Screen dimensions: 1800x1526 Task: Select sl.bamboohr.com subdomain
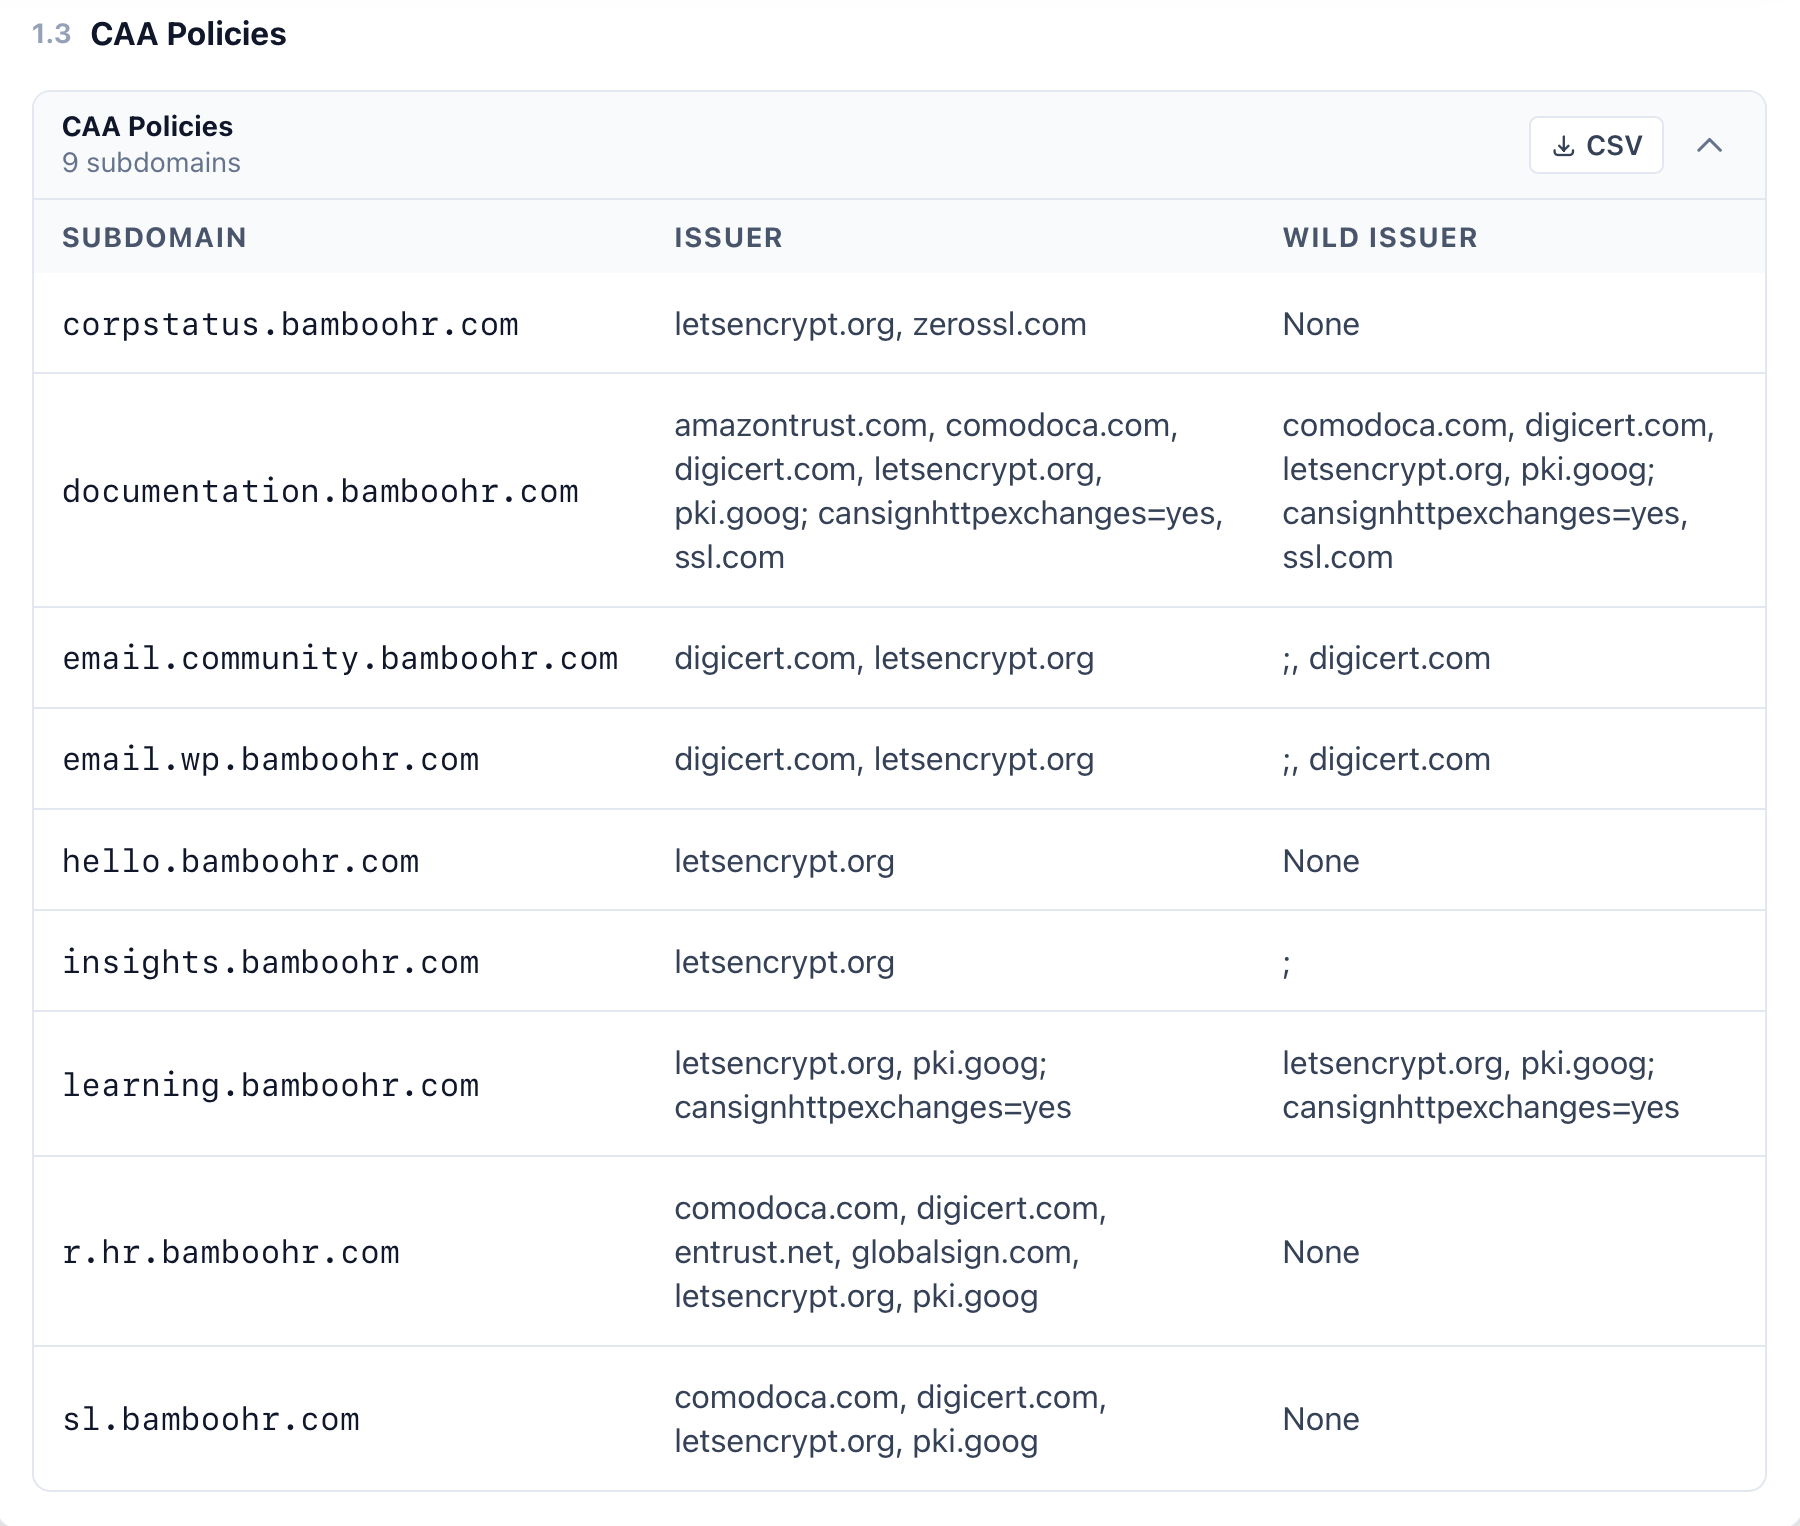click(212, 1418)
